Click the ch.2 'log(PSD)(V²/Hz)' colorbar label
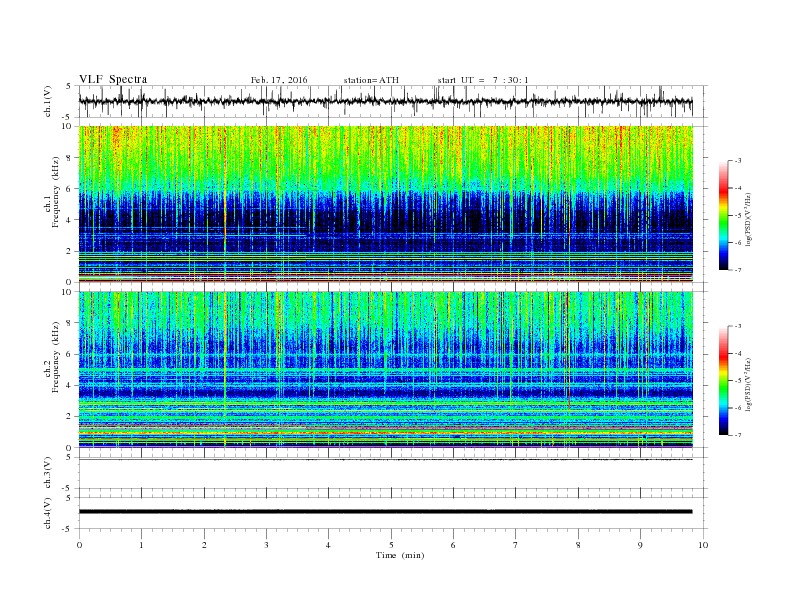 pos(748,384)
